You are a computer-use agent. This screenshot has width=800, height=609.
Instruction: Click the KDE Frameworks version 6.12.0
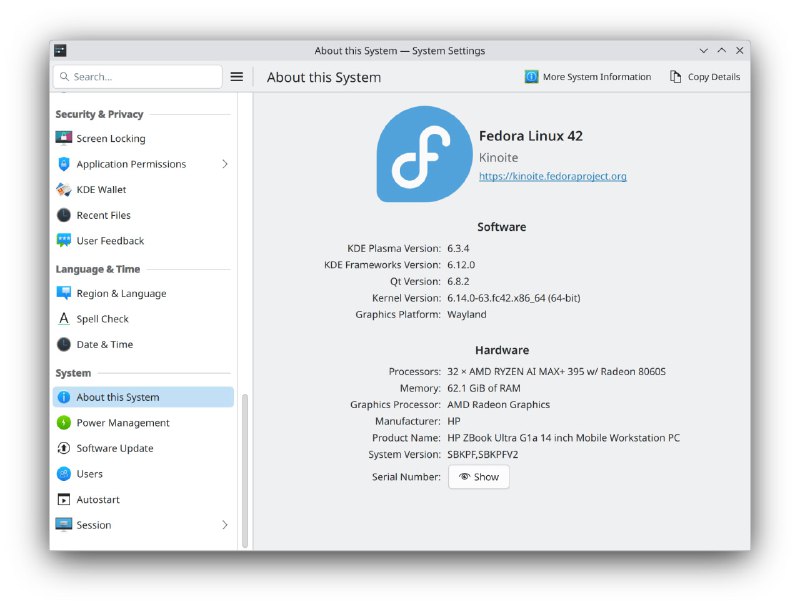(x=461, y=265)
